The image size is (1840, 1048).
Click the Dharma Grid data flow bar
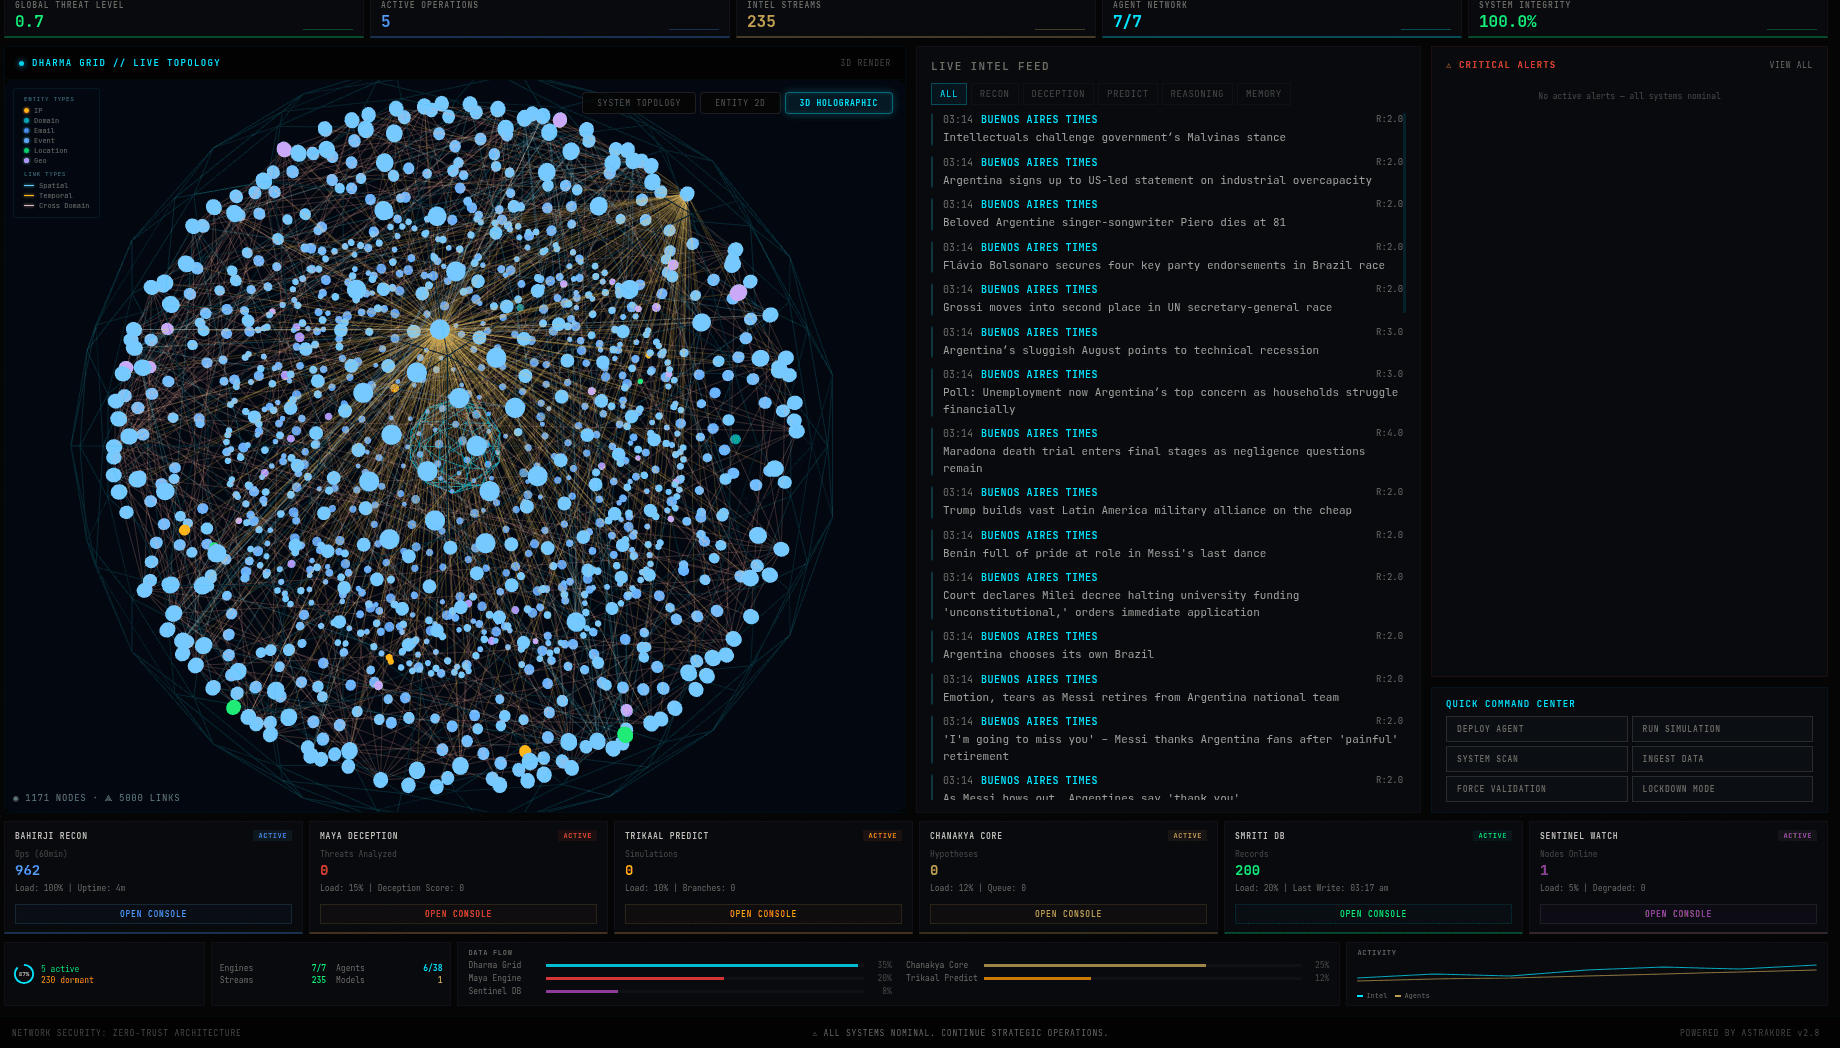(x=704, y=965)
